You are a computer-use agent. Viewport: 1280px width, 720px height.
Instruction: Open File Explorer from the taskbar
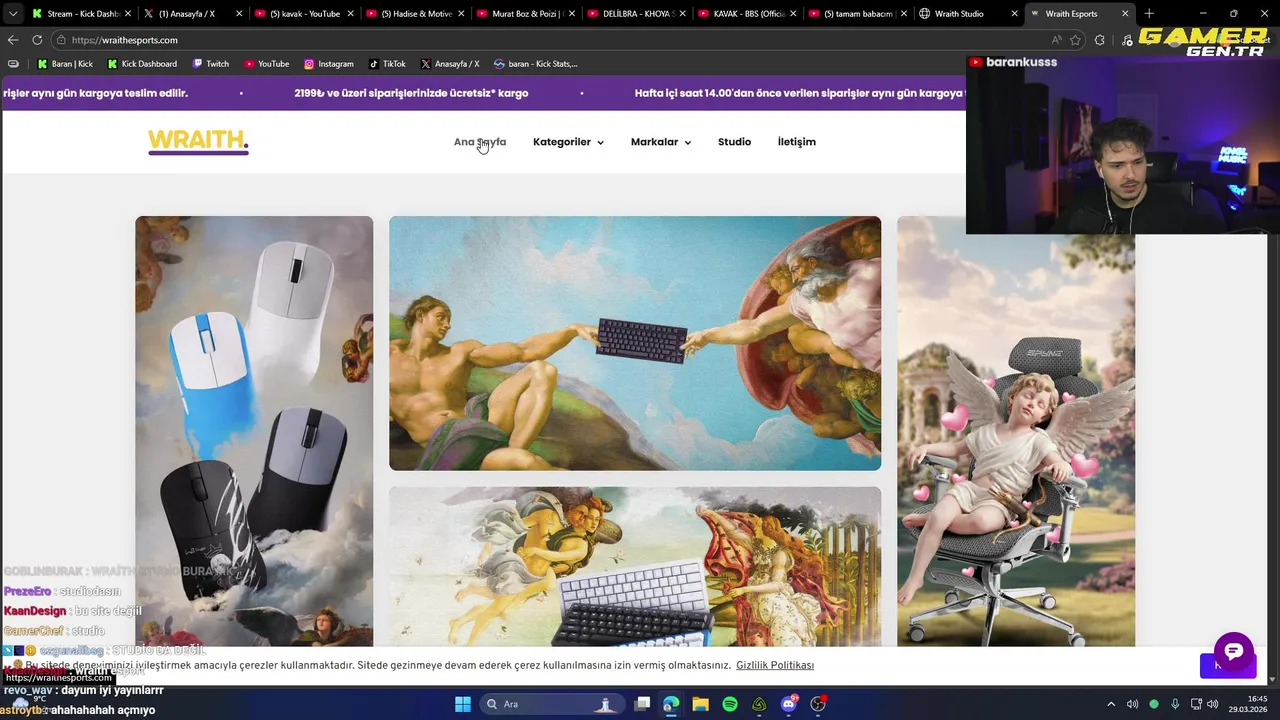click(700, 704)
